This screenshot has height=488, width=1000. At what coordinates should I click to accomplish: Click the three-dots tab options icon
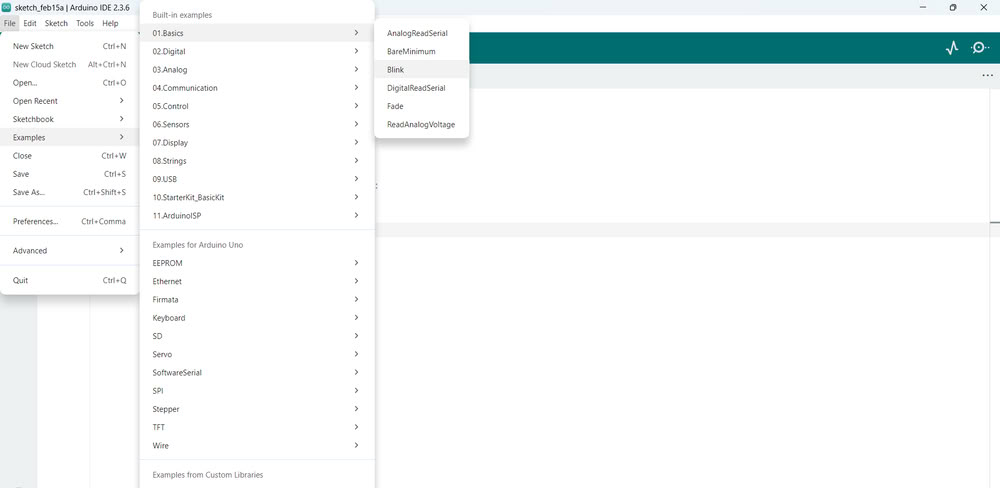pos(988,75)
